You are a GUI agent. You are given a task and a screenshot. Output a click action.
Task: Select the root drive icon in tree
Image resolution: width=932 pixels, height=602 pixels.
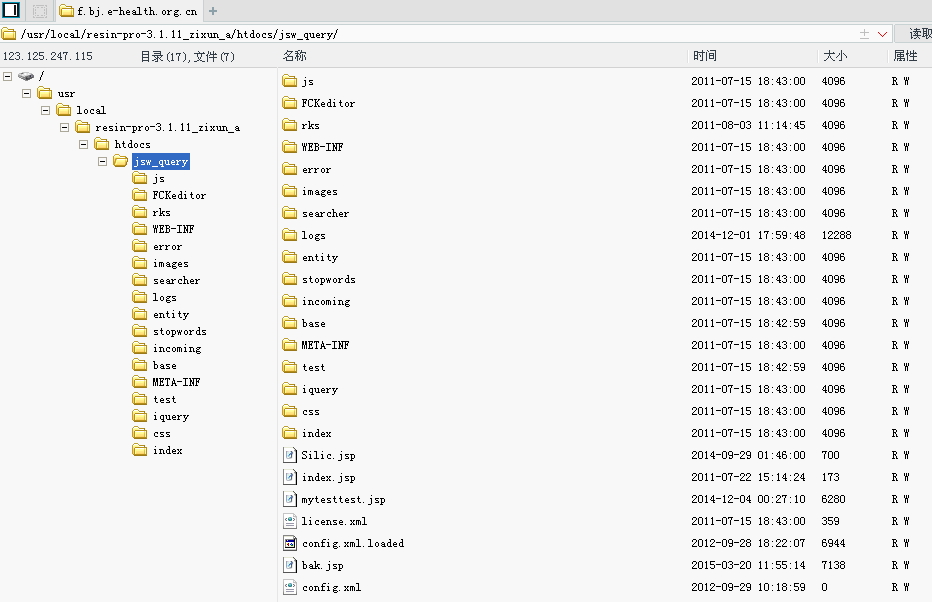pyautogui.click(x=26, y=76)
